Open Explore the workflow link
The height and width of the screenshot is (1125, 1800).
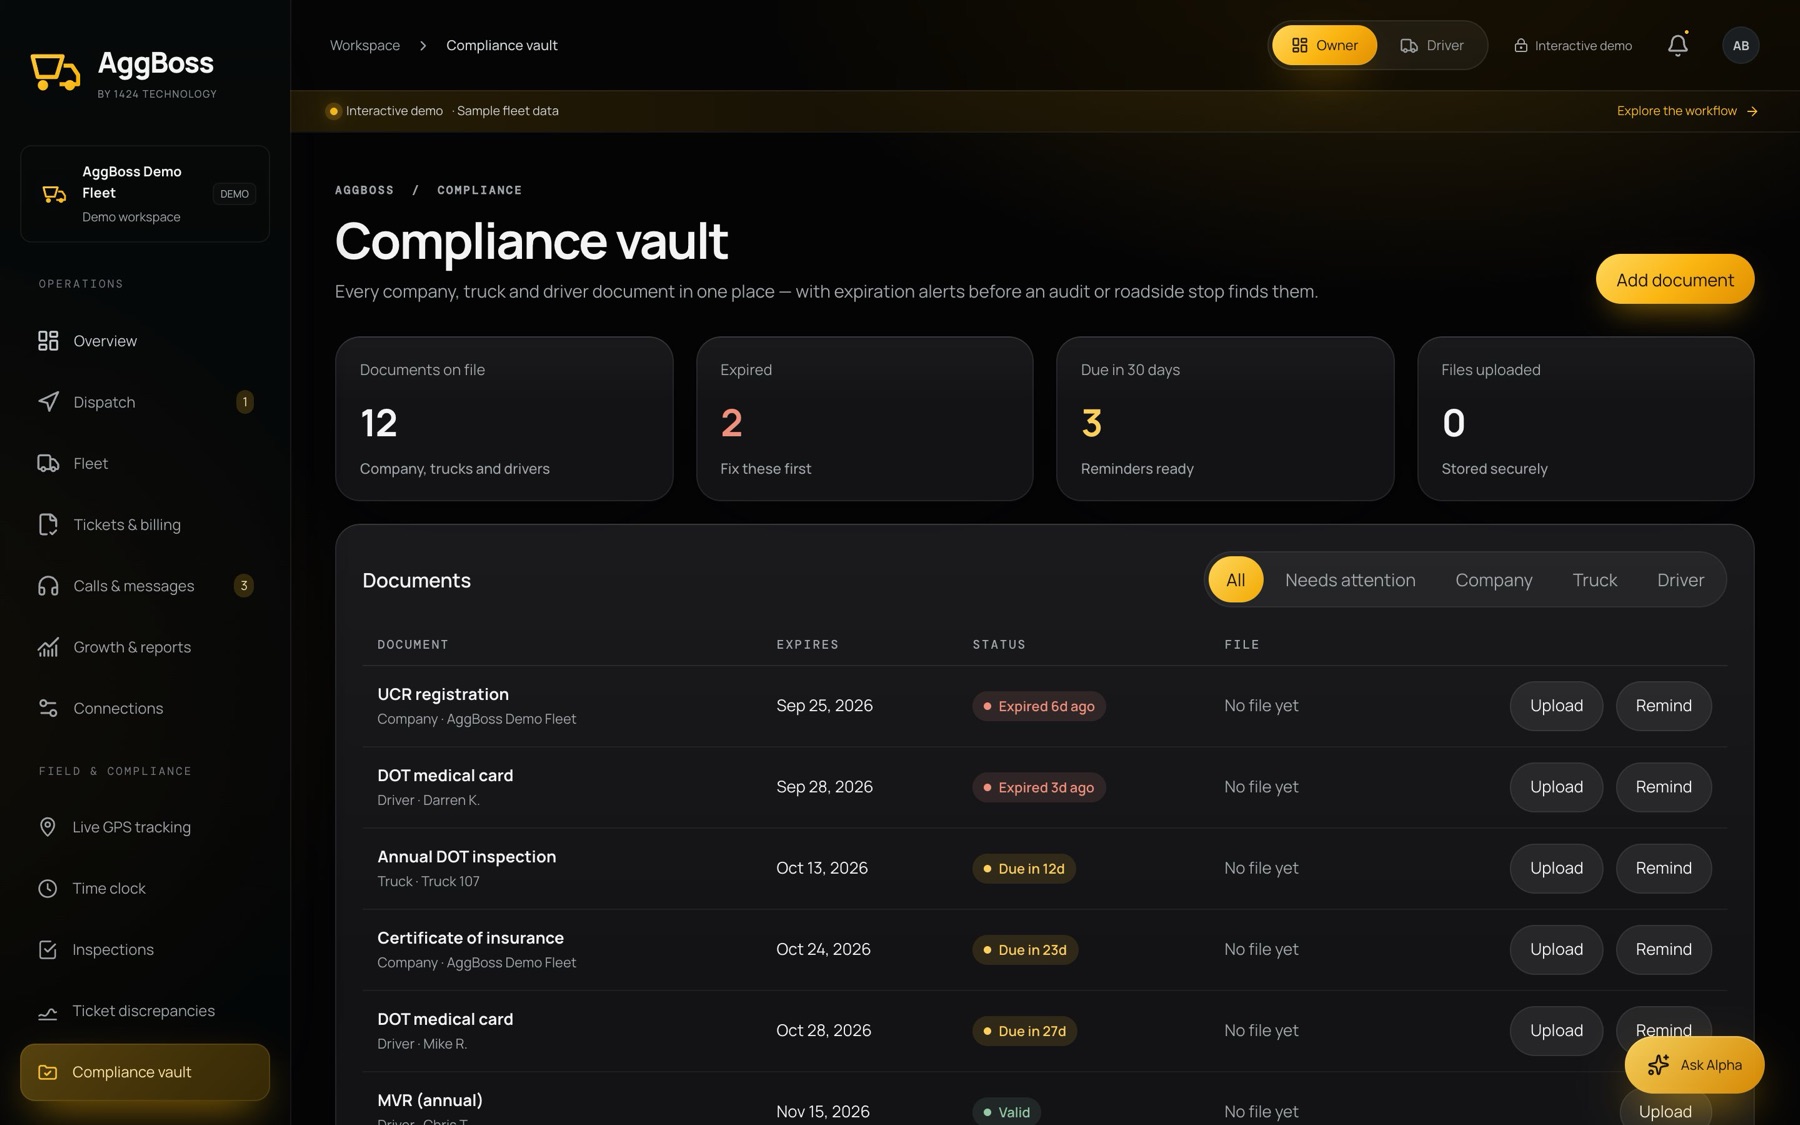pyautogui.click(x=1687, y=111)
